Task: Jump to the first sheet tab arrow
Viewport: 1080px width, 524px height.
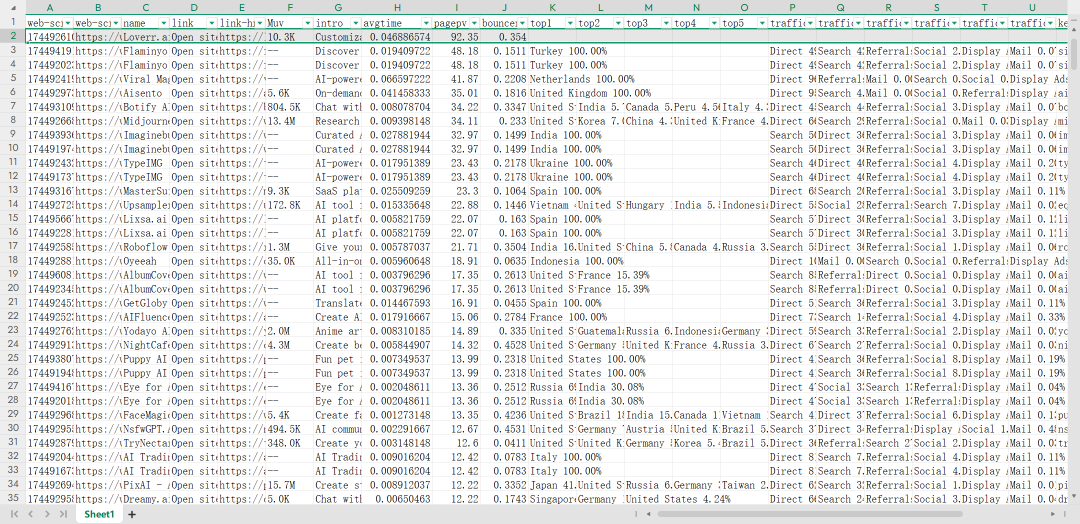Action: (x=14, y=514)
